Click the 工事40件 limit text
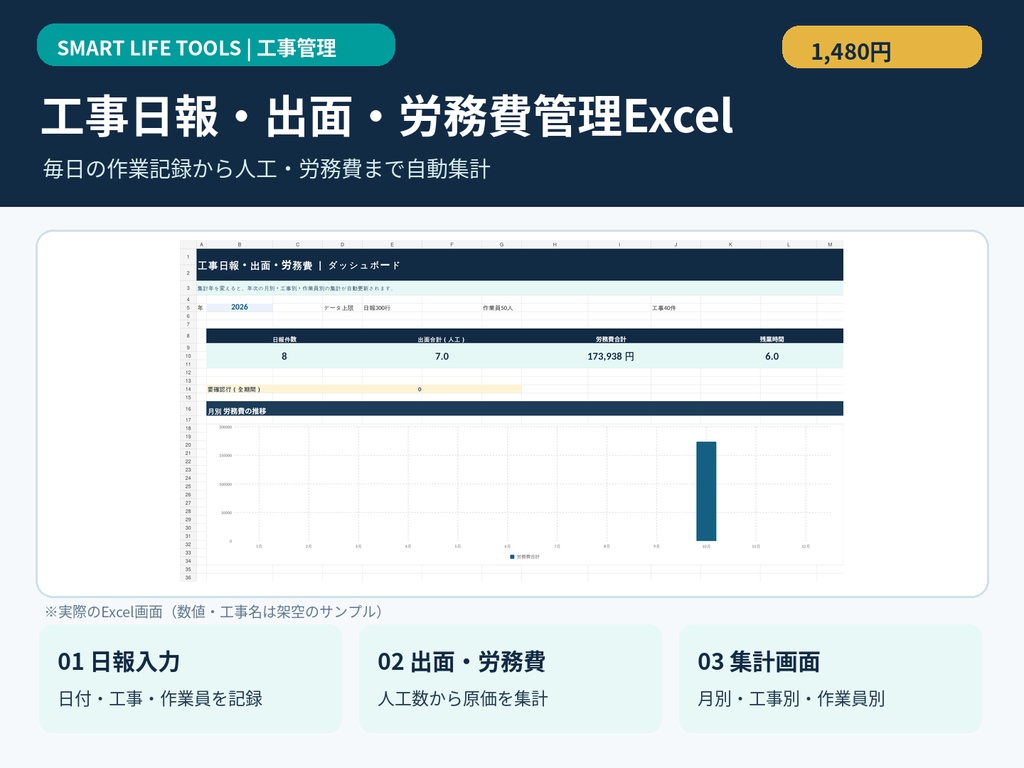Screen dimensions: 1024x768 pyautogui.click(x=664, y=308)
